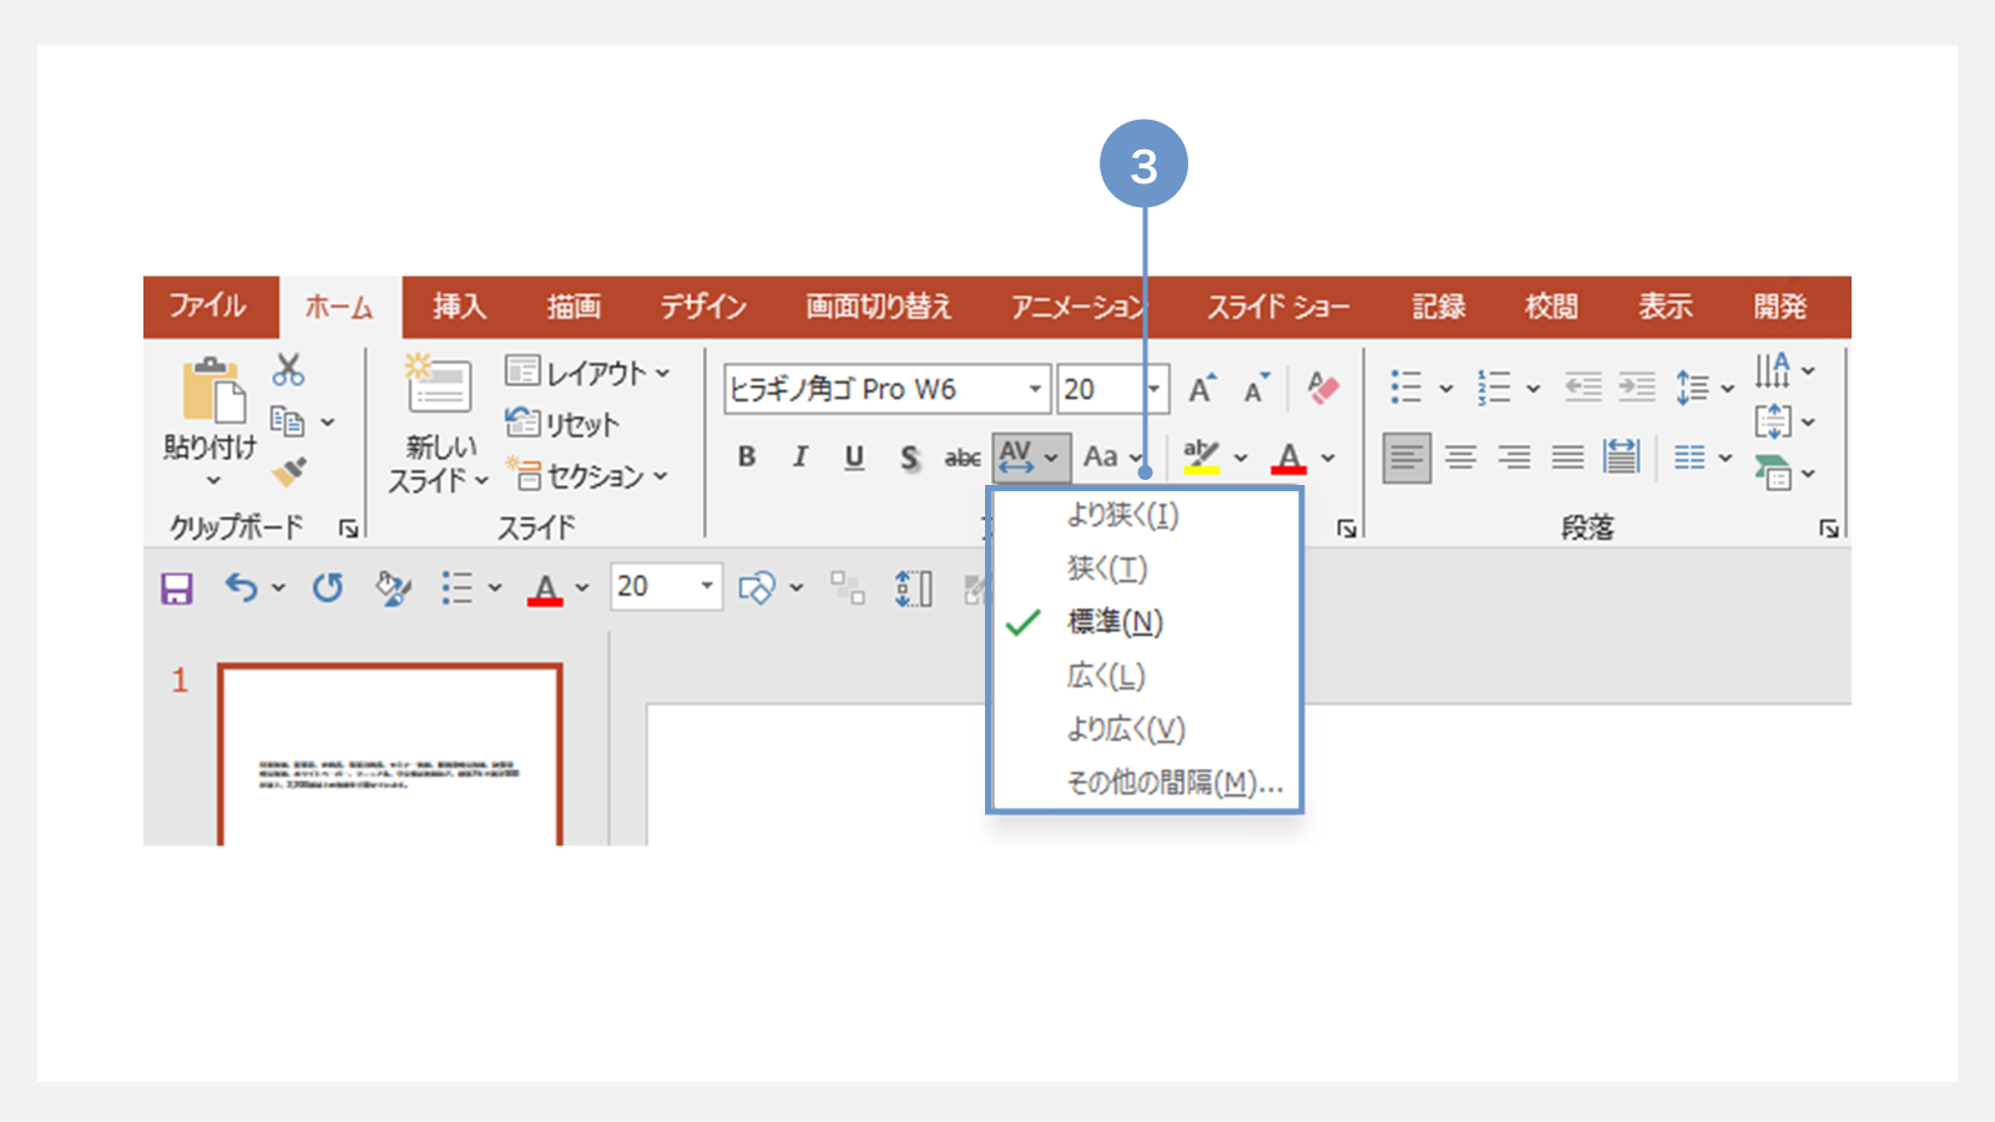Toggle Justify alignment button
The width and height of the screenshot is (1995, 1122).
[1567, 458]
